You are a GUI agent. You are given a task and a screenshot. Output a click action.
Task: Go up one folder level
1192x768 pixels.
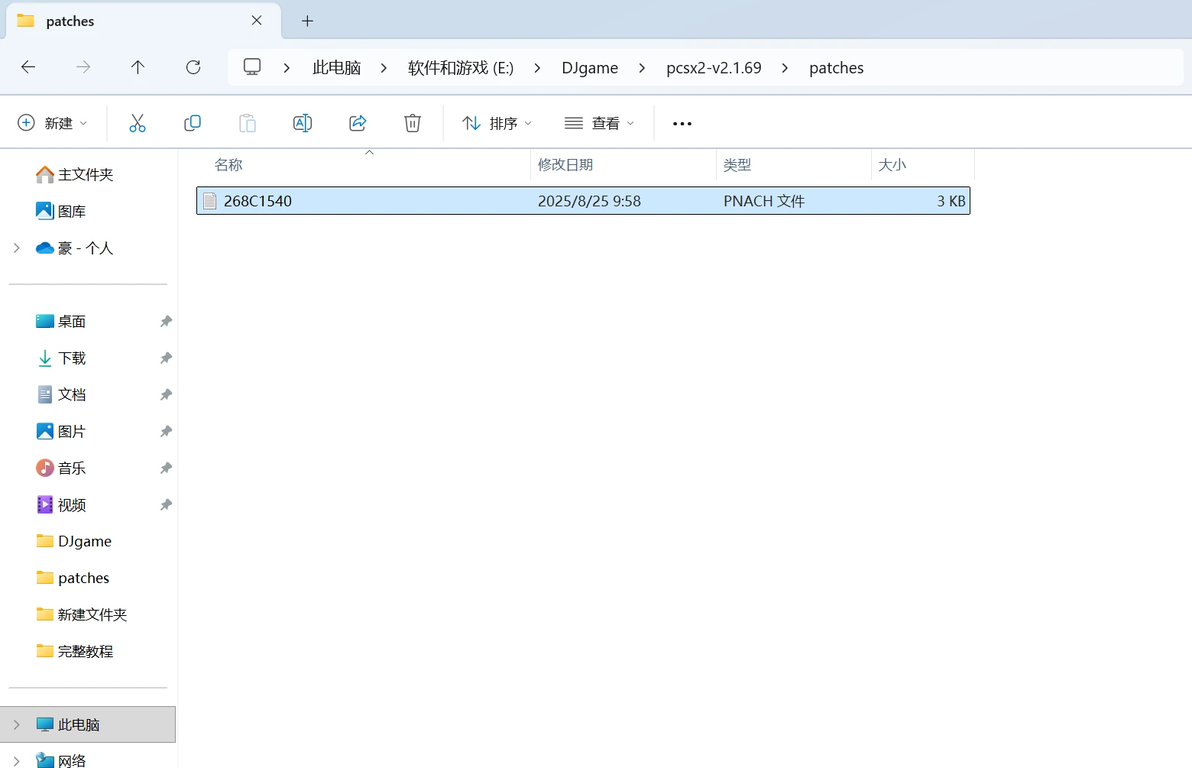pyautogui.click(x=138, y=67)
